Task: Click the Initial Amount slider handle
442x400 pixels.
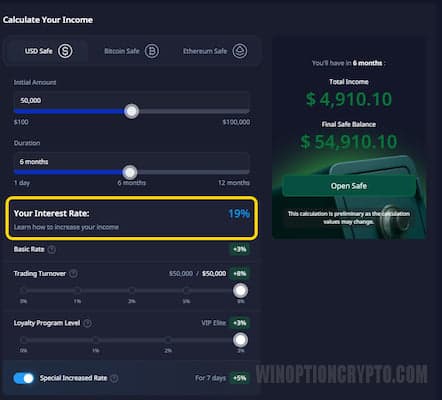Action: (x=131, y=111)
